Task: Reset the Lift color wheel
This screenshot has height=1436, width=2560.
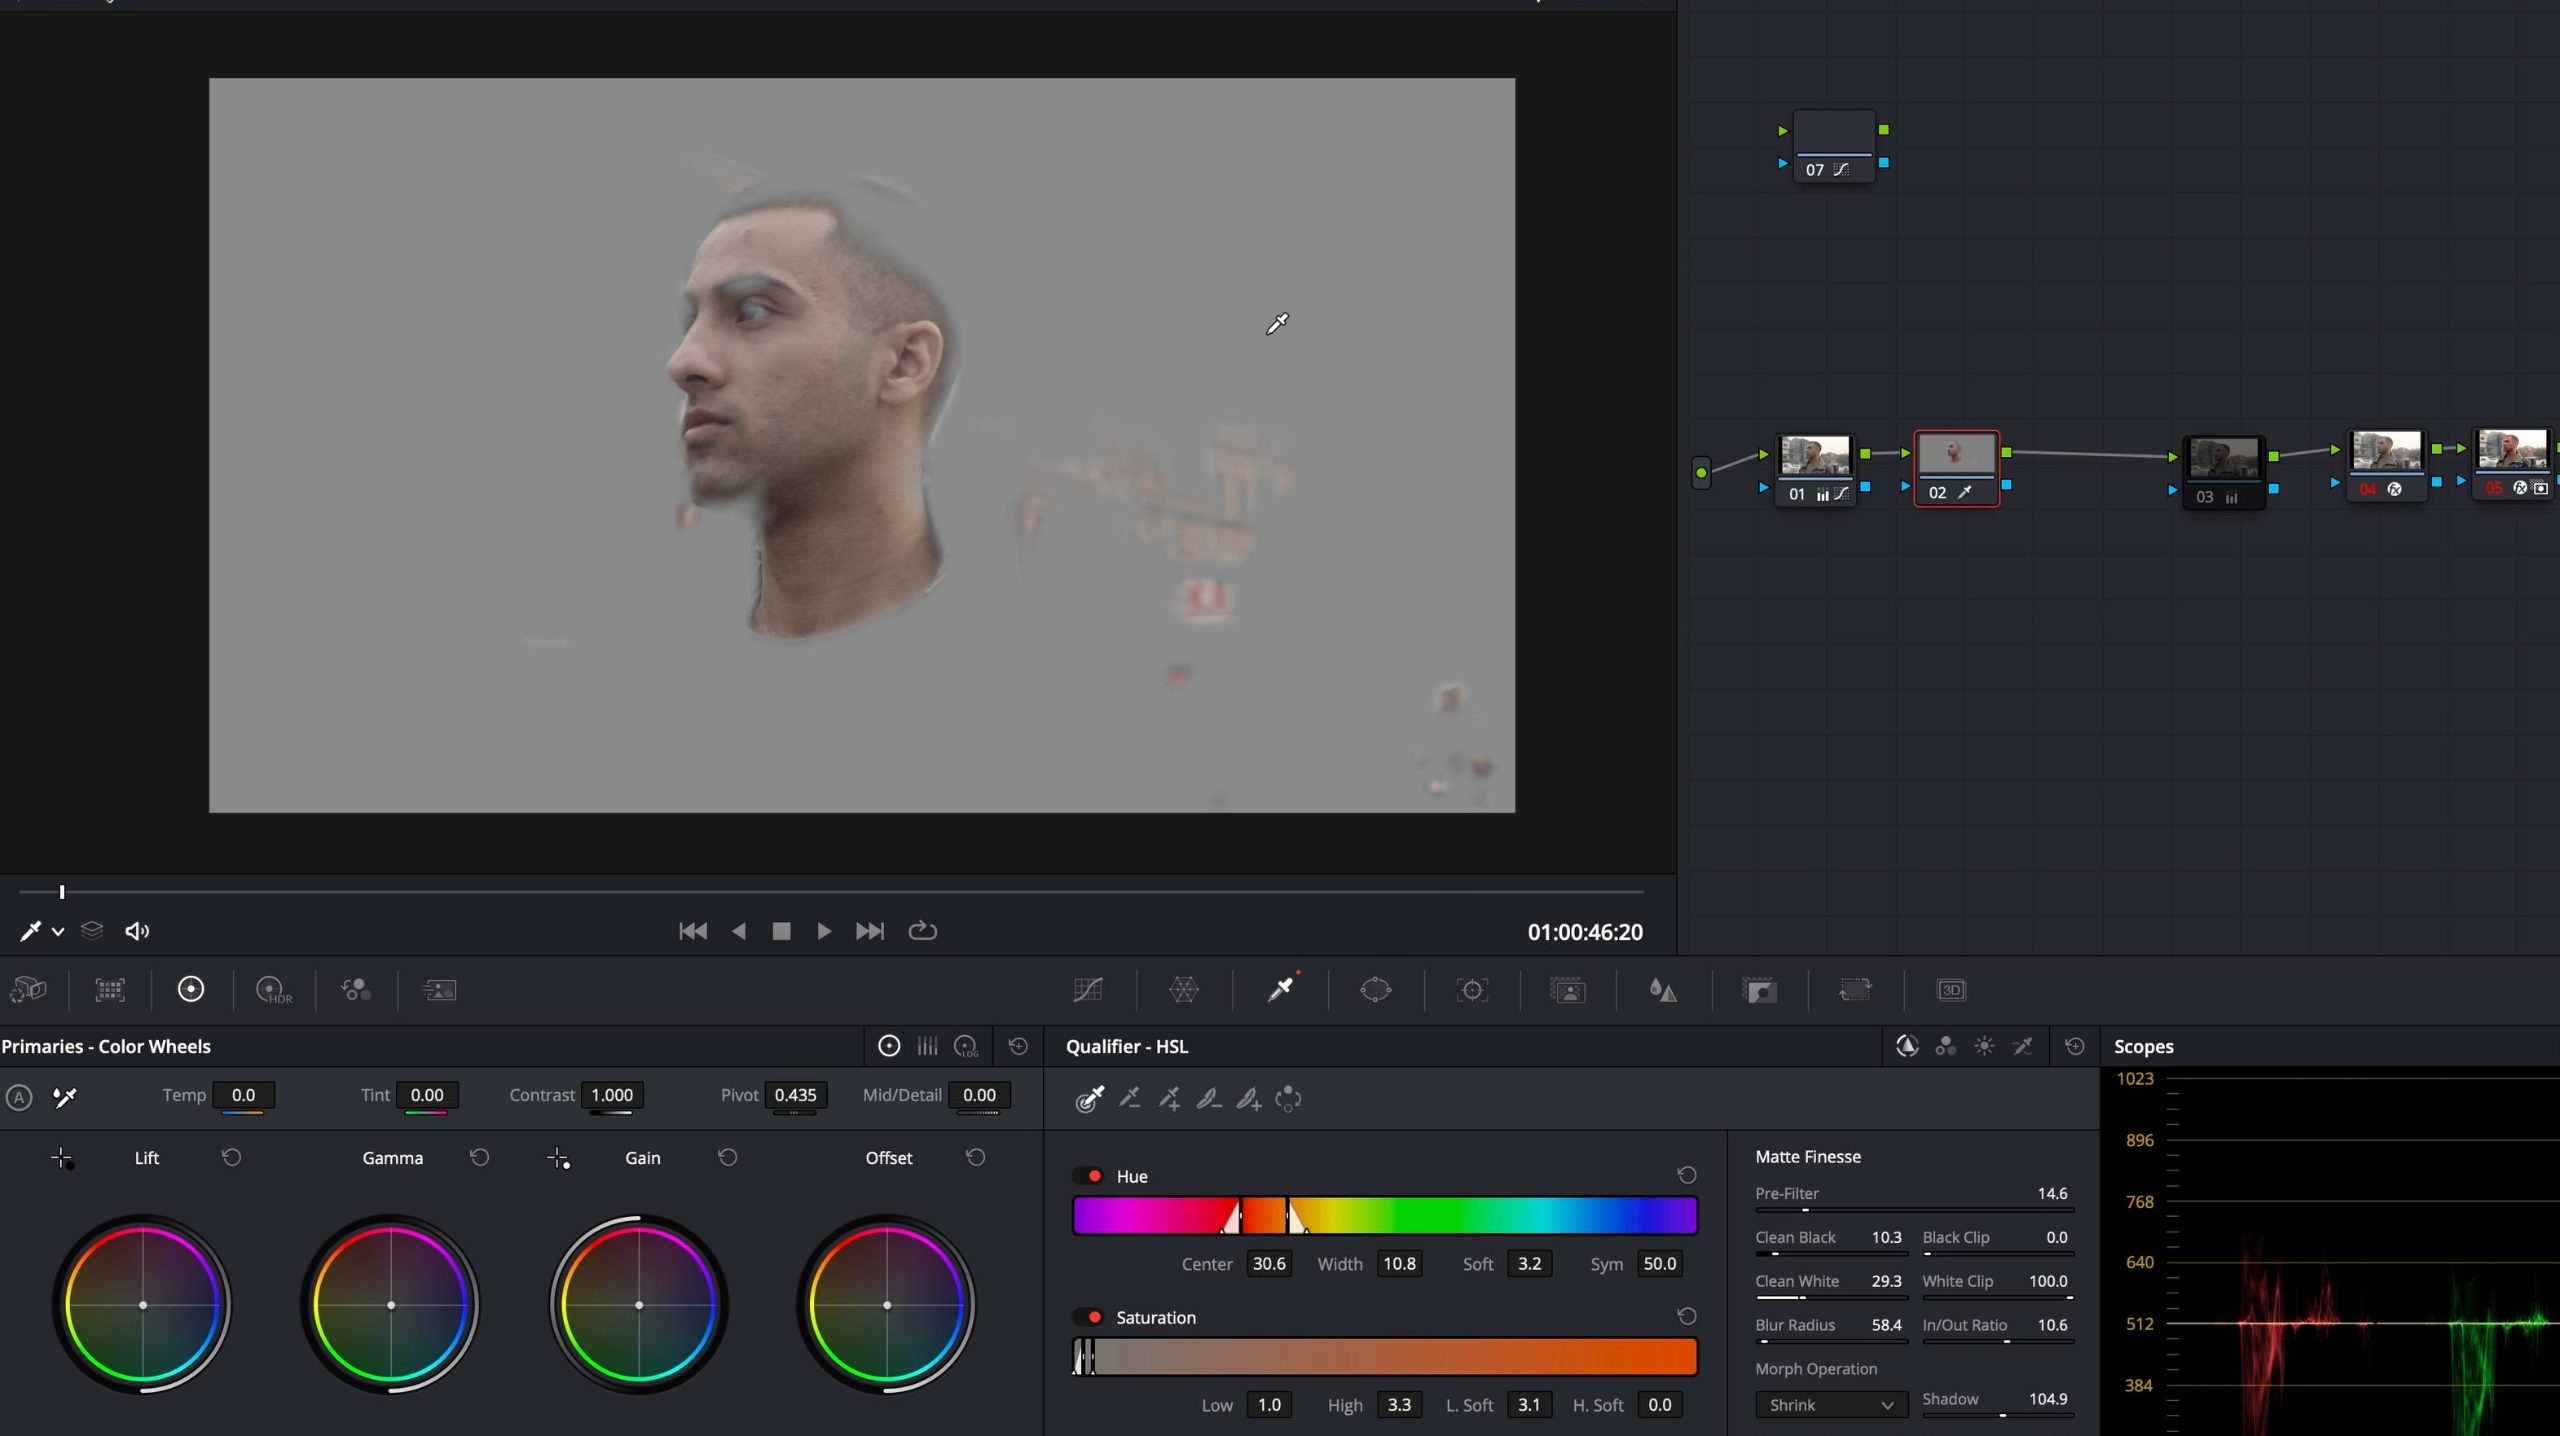Action: point(231,1157)
